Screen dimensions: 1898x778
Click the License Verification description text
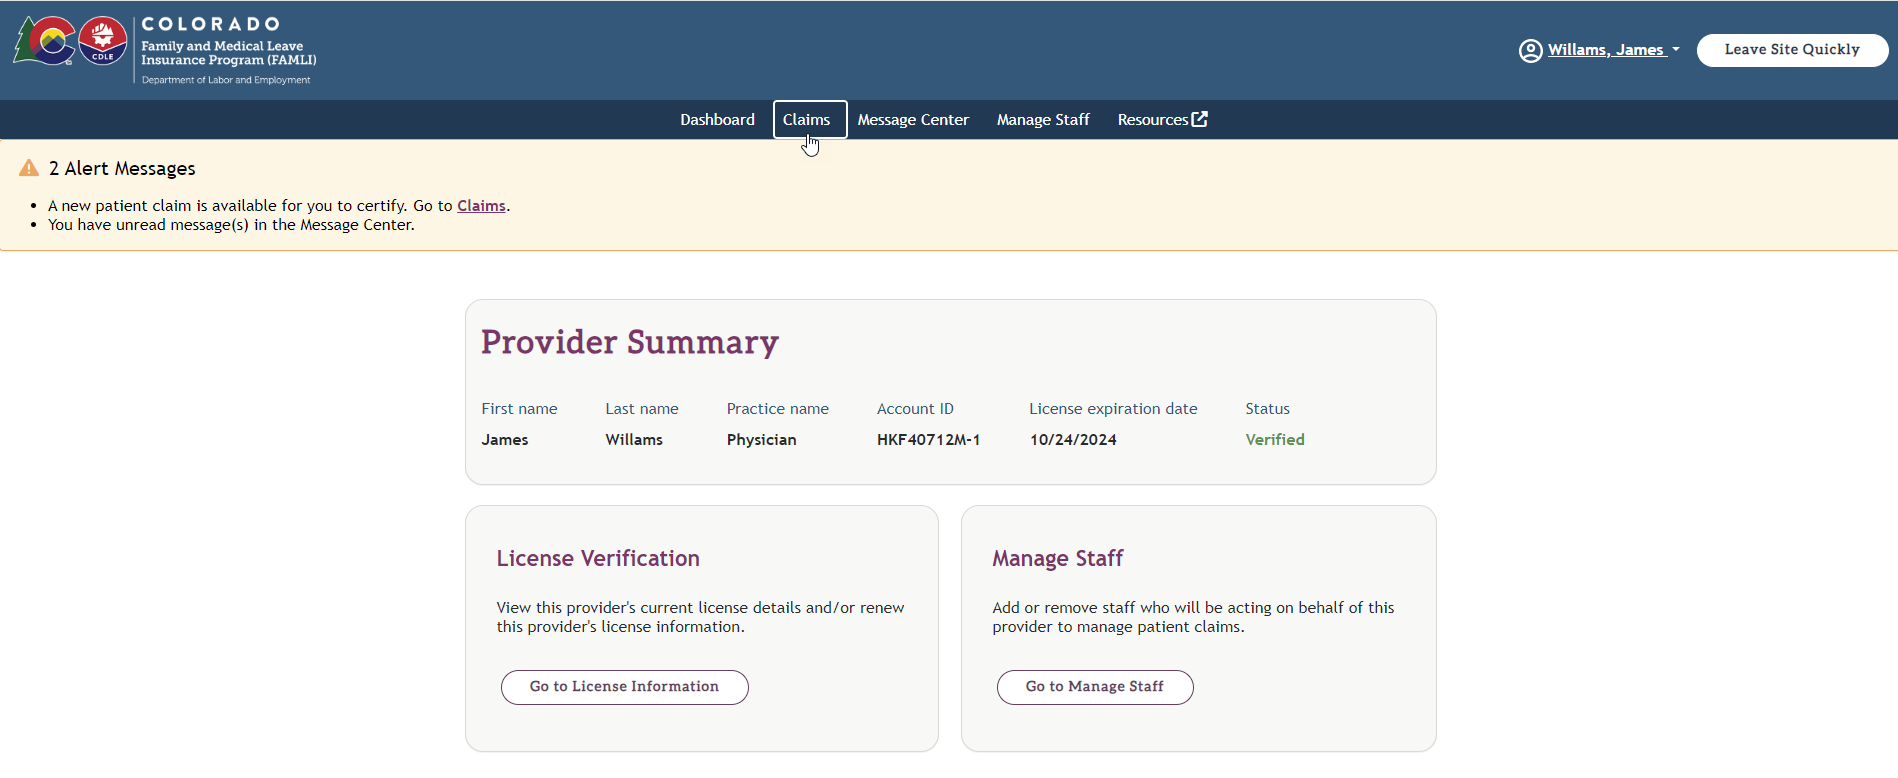[700, 617]
